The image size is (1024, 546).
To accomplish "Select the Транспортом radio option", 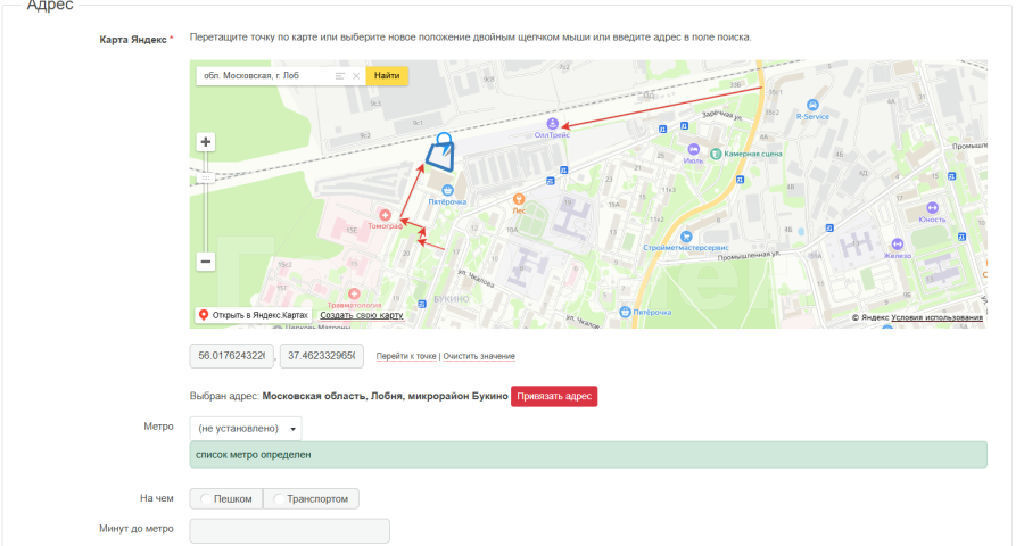I will click(311, 499).
